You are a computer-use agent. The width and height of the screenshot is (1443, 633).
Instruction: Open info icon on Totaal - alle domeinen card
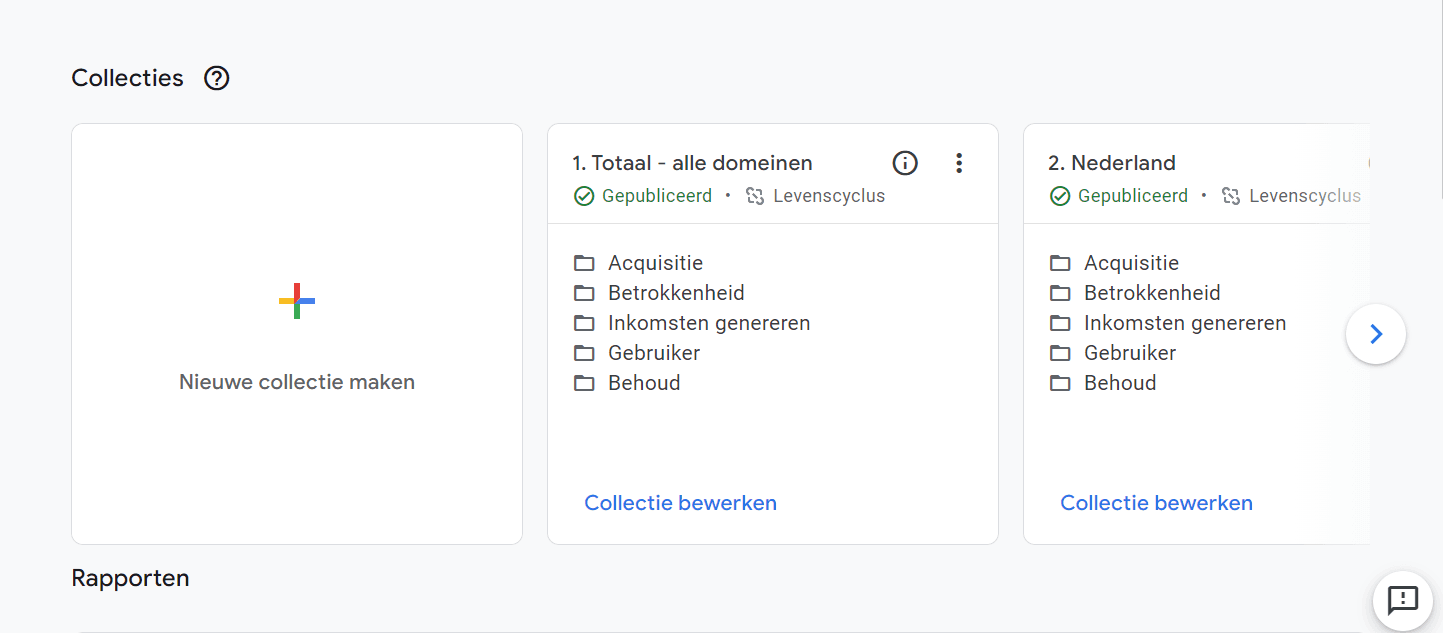click(905, 163)
